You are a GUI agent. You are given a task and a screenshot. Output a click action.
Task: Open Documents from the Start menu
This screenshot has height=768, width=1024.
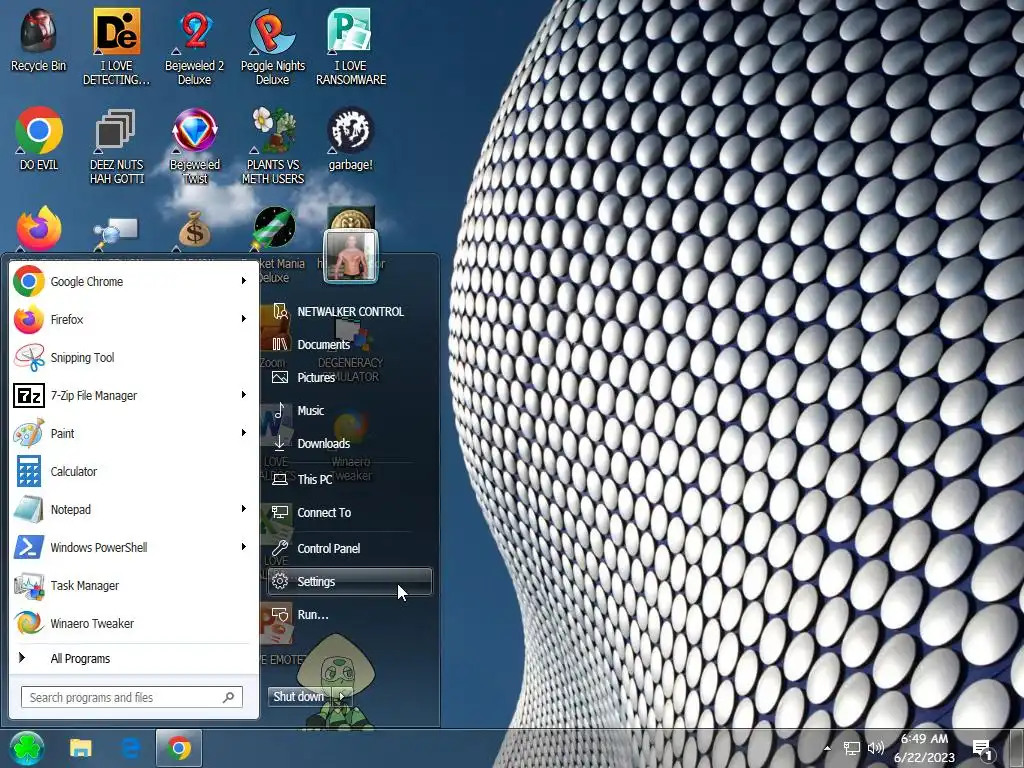[x=349, y=344]
